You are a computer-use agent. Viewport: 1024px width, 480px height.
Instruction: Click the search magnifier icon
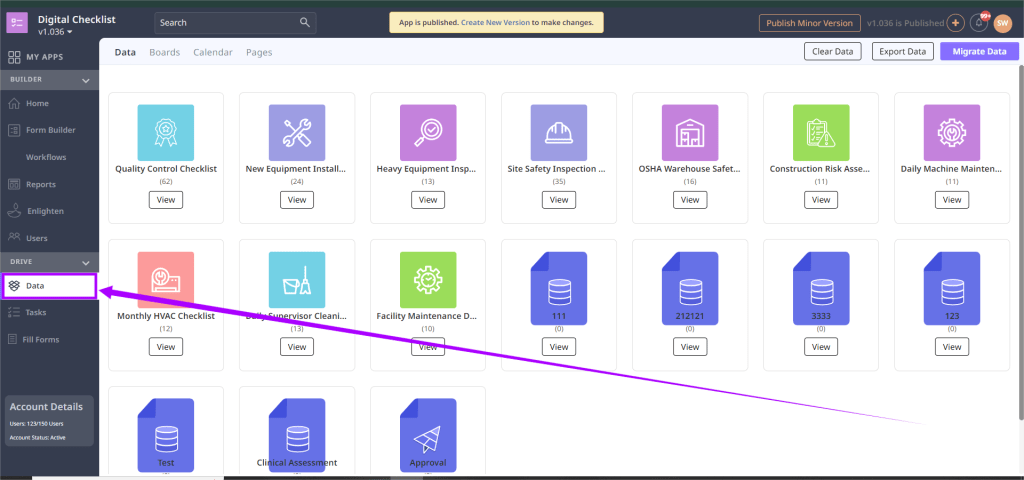305,22
